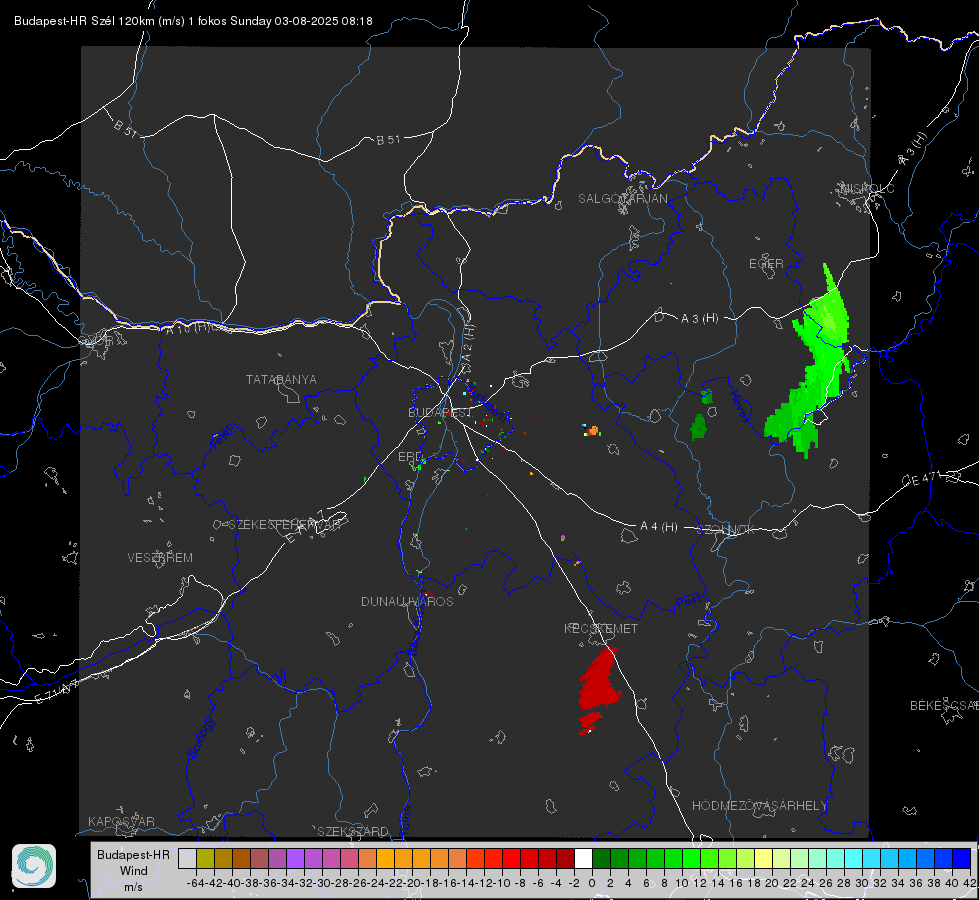Click the legend value label -64
Image resolution: width=979 pixels, height=900 pixels.
click(x=196, y=883)
